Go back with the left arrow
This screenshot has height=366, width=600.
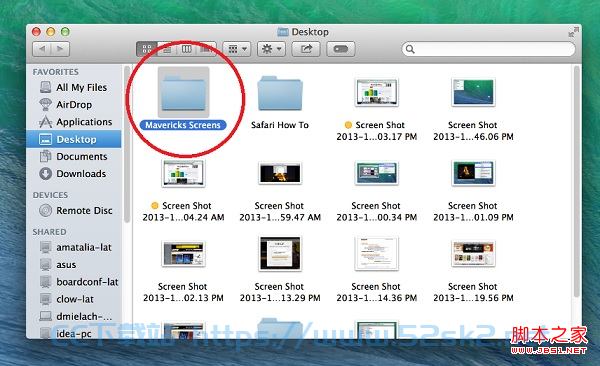(x=42, y=49)
